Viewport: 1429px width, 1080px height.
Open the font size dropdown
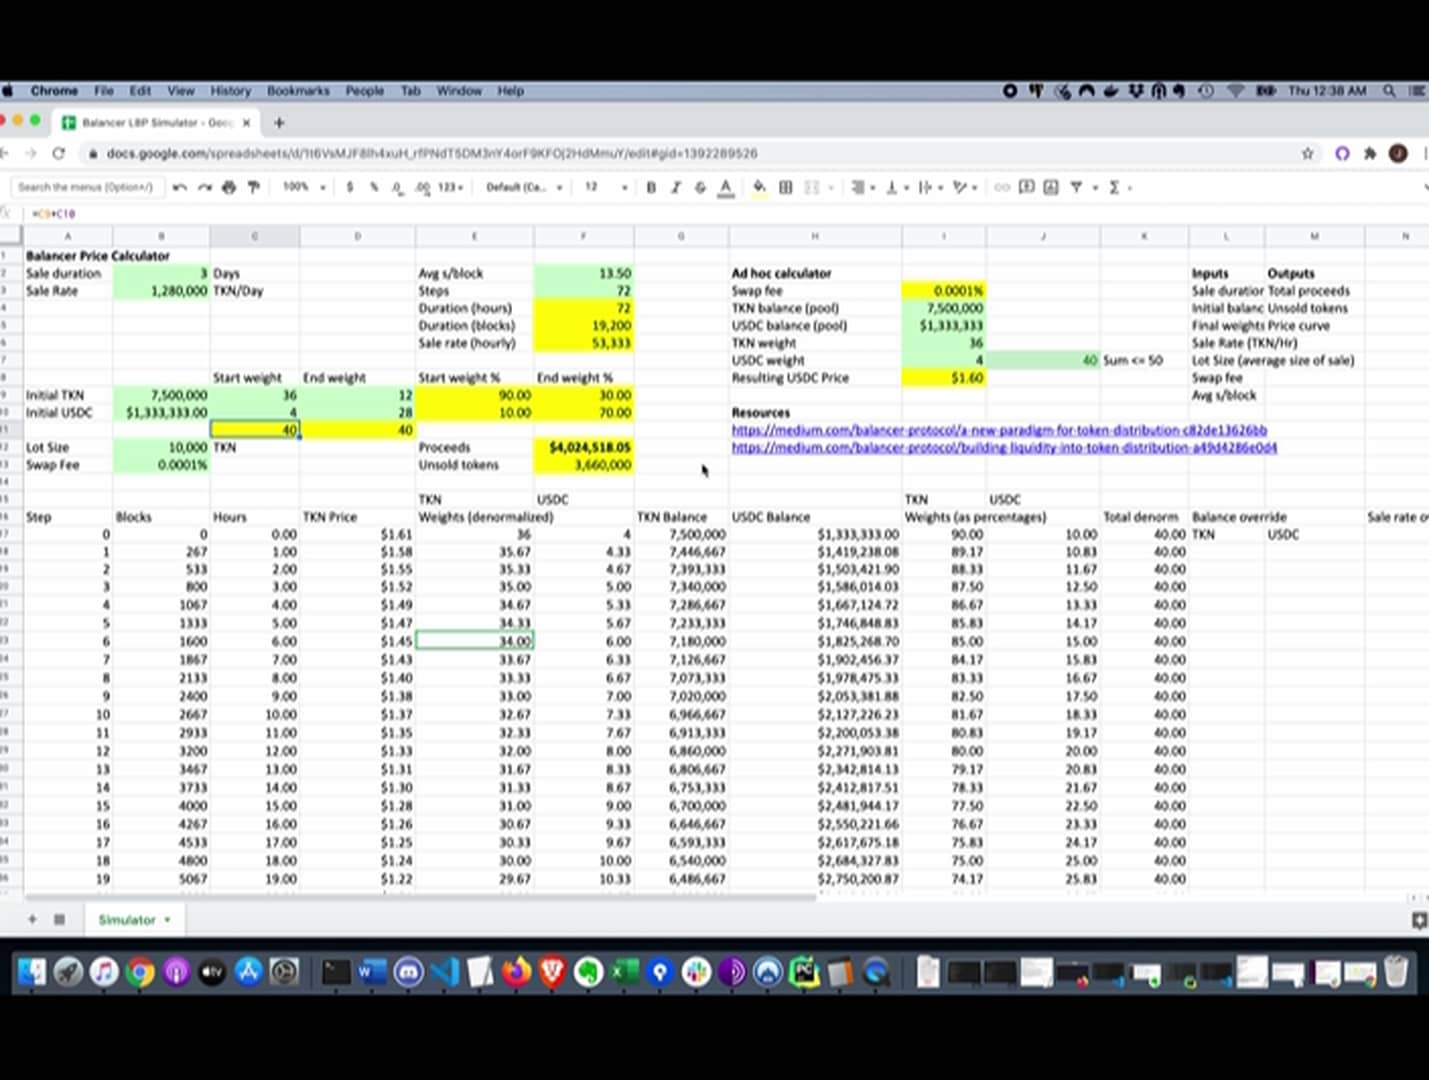coord(605,187)
